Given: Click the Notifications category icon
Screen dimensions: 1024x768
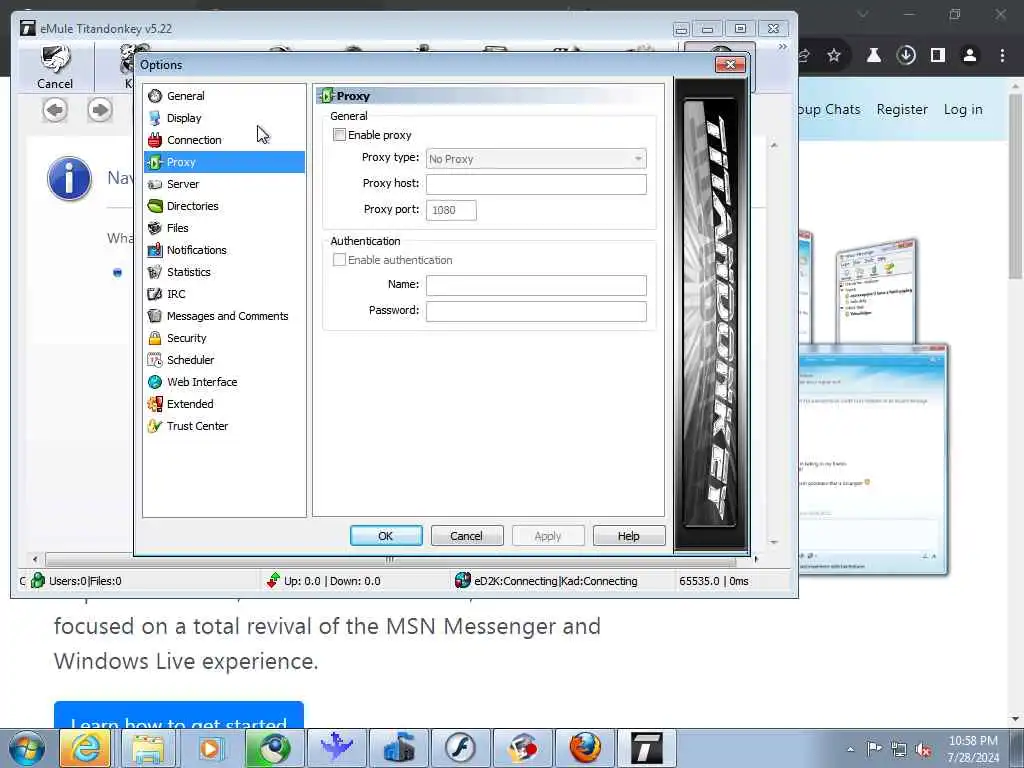Looking at the screenshot, I should 155,250.
